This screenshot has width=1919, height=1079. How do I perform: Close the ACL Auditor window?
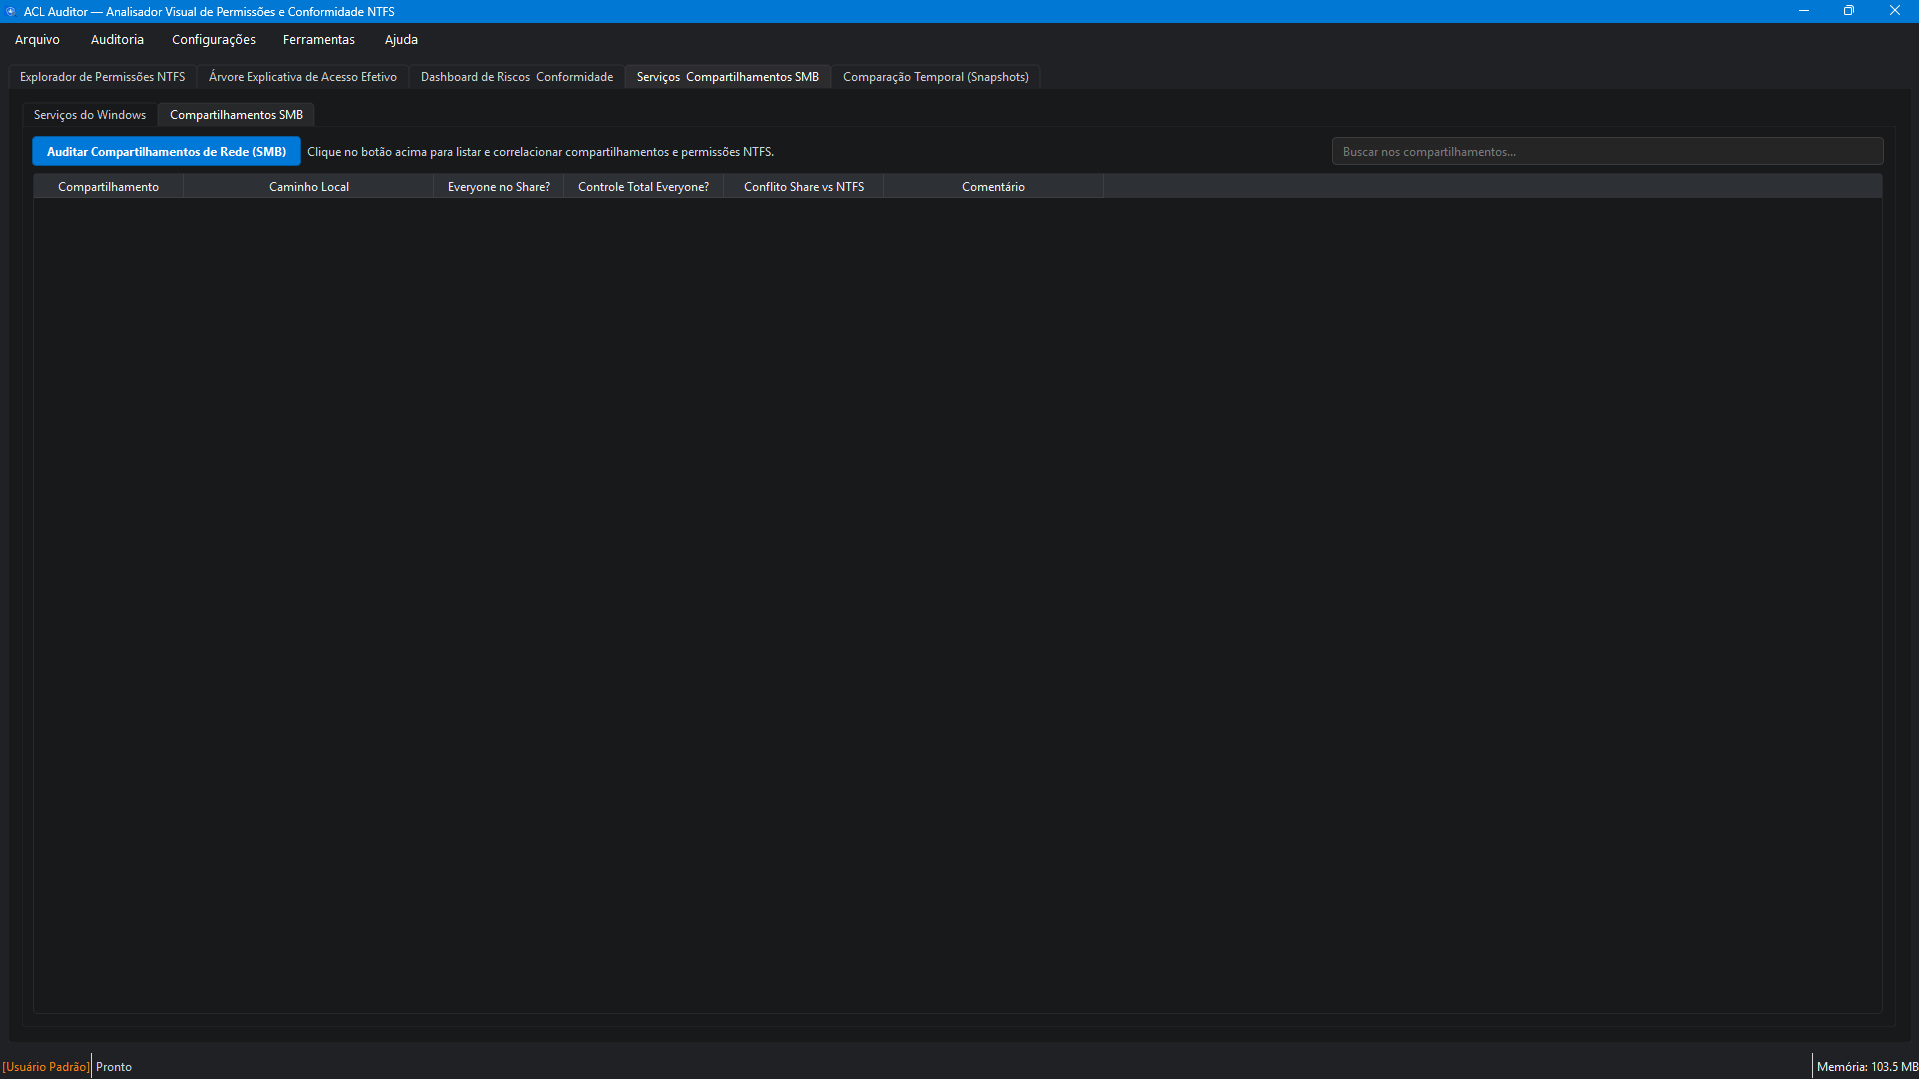(x=1894, y=11)
